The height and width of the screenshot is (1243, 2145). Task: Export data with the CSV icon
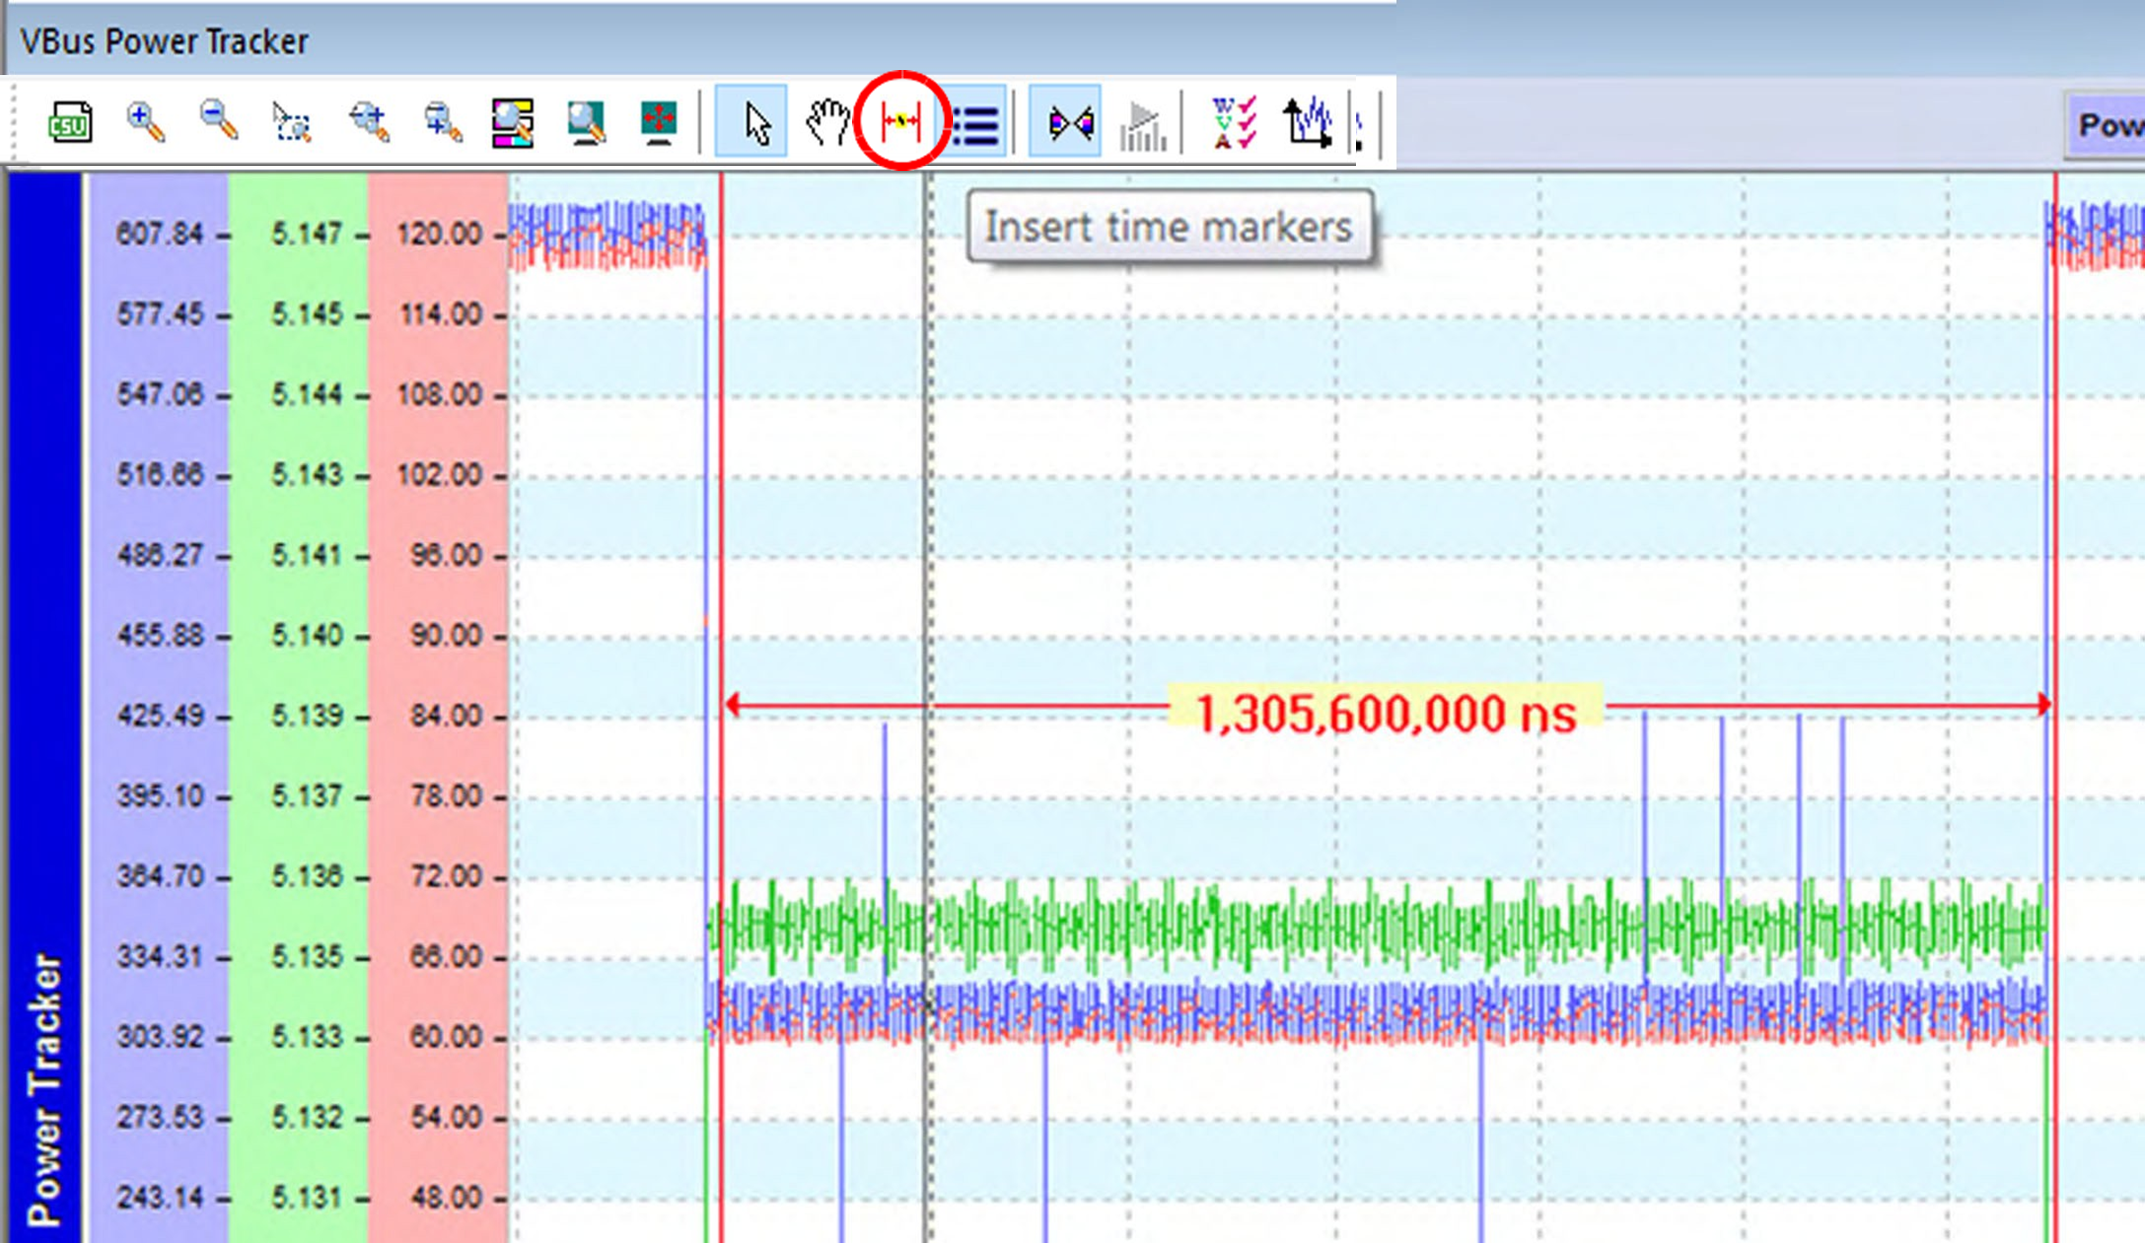tap(70, 123)
